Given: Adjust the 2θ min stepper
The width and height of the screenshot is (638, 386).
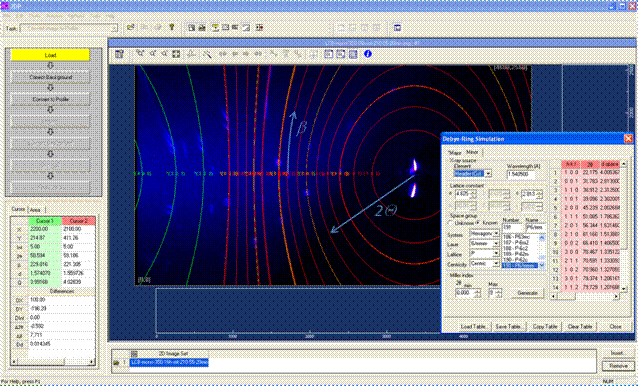Looking at the screenshot, I should pyautogui.click(x=478, y=293).
